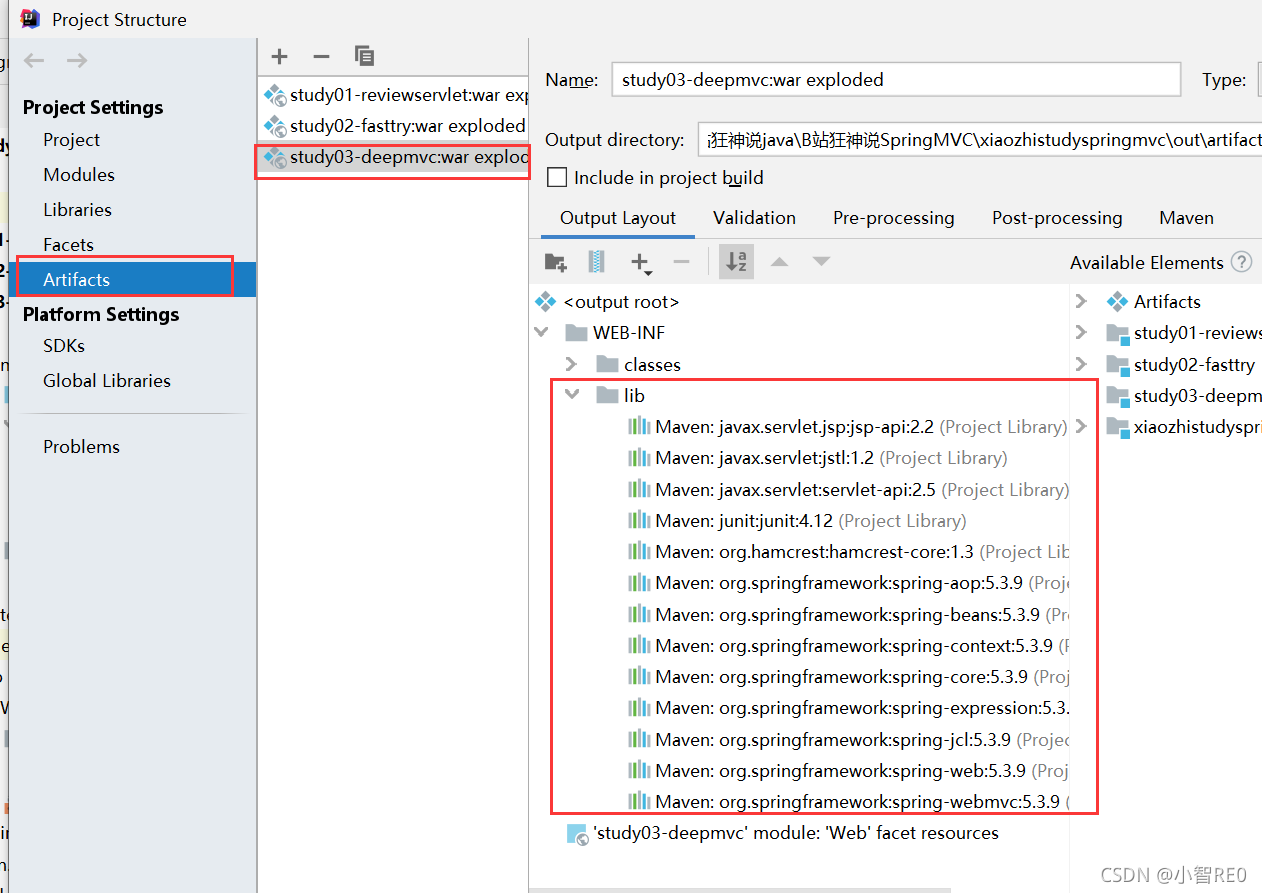Open Project settings page
Viewport: 1262px width, 893px height.
click(72, 140)
